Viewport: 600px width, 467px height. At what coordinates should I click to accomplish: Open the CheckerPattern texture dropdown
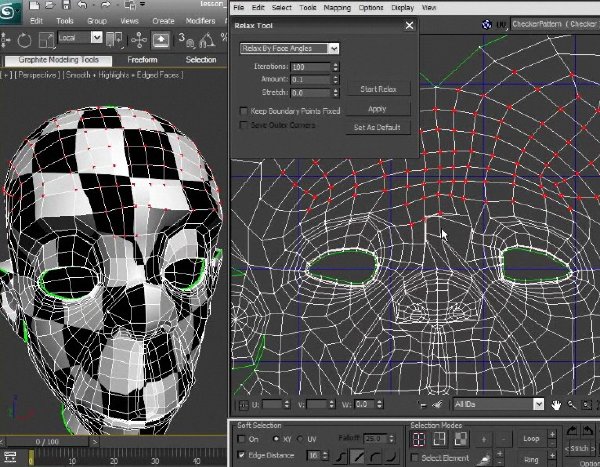(556, 24)
